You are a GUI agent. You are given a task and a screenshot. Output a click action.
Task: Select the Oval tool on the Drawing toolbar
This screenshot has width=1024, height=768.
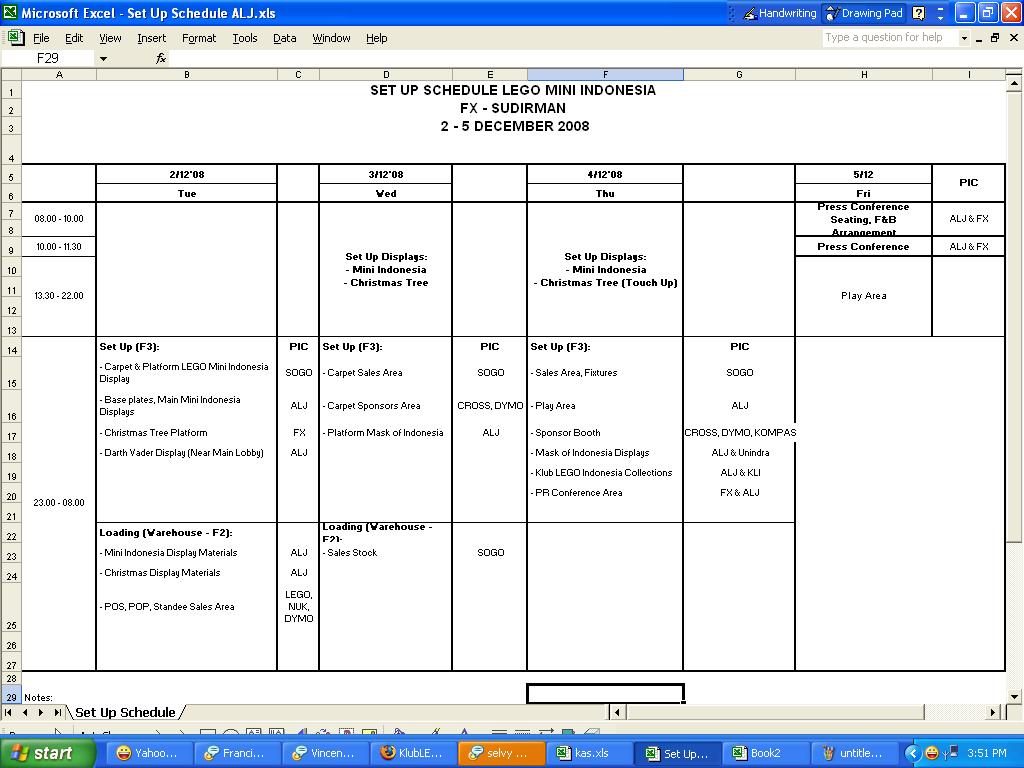[230, 729]
